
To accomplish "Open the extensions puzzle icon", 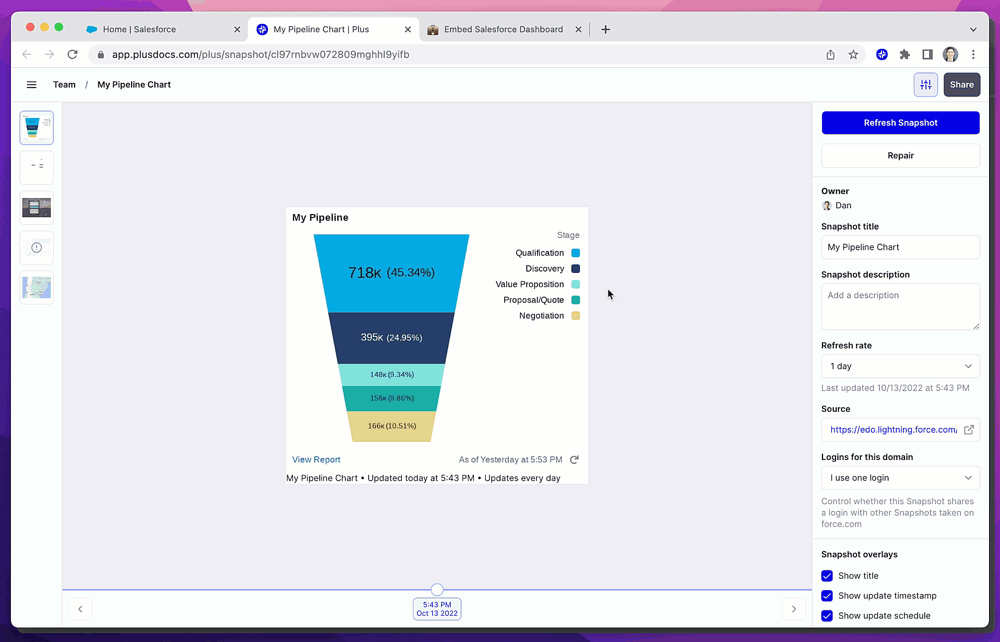I will [x=904, y=55].
